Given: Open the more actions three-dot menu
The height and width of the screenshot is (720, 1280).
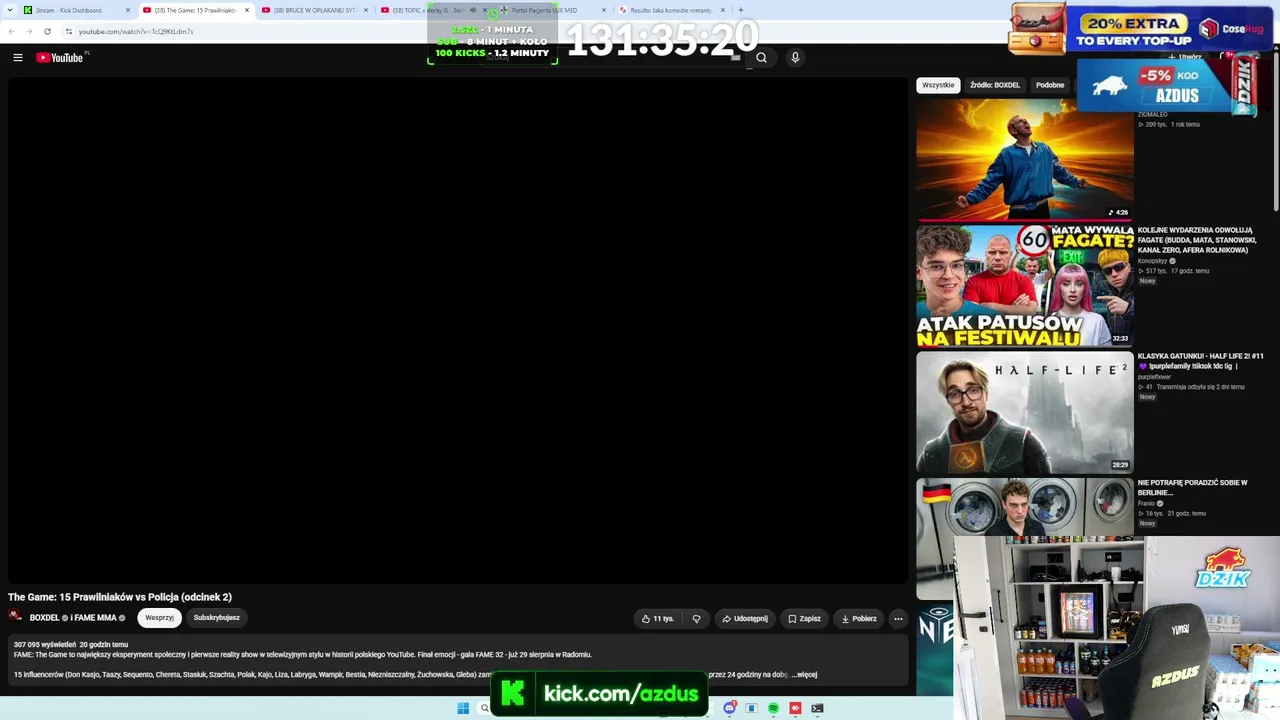Looking at the screenshot, I should 898,619.
